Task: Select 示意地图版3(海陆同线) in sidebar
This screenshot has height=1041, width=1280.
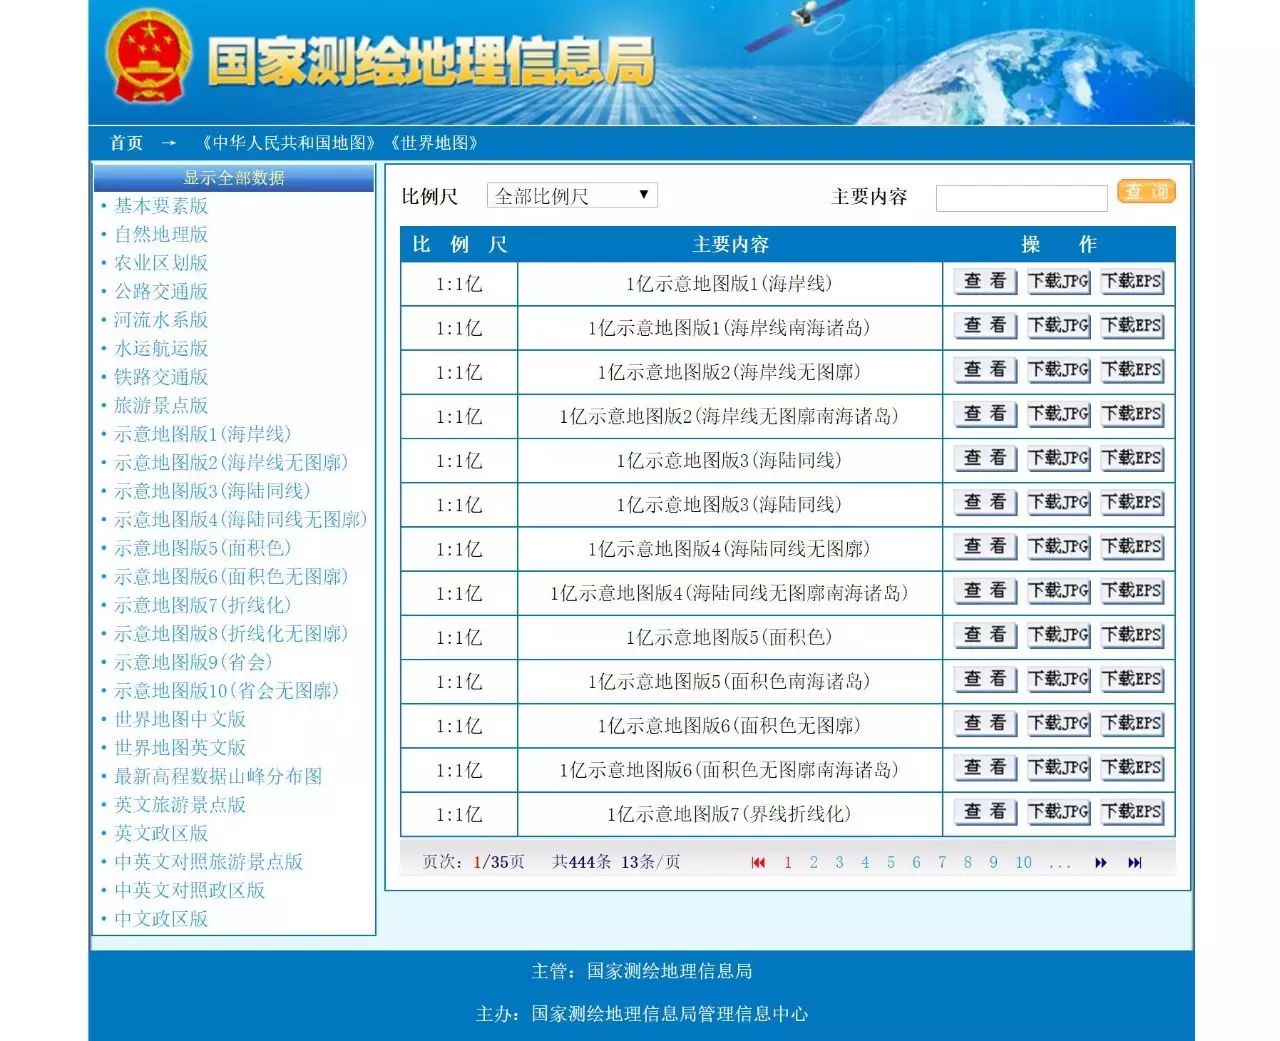Action: point(212,491)
